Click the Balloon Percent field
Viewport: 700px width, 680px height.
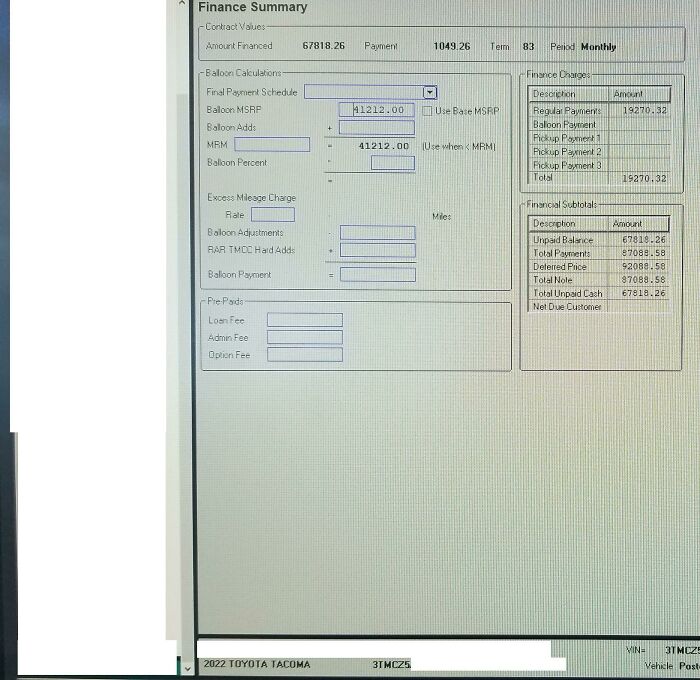point(392,163)
